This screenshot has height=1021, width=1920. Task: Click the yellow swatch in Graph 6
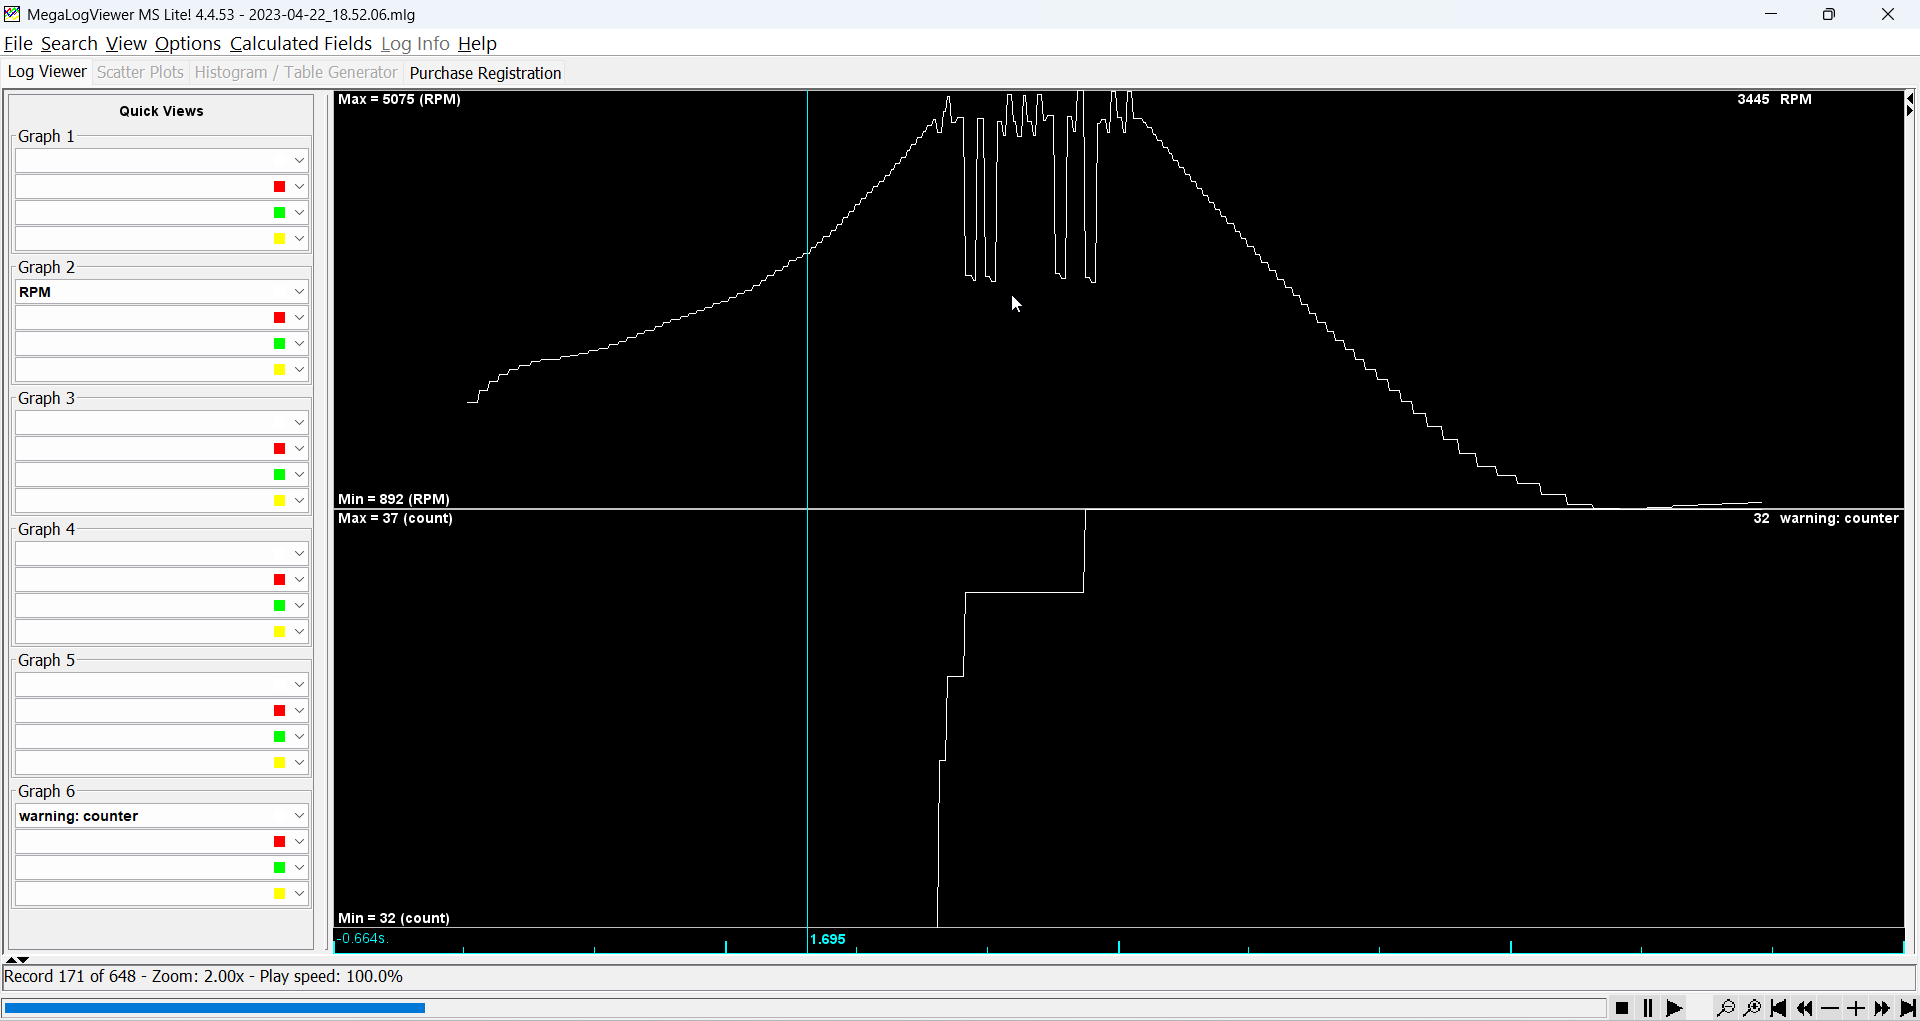click(x=280, y=894)
